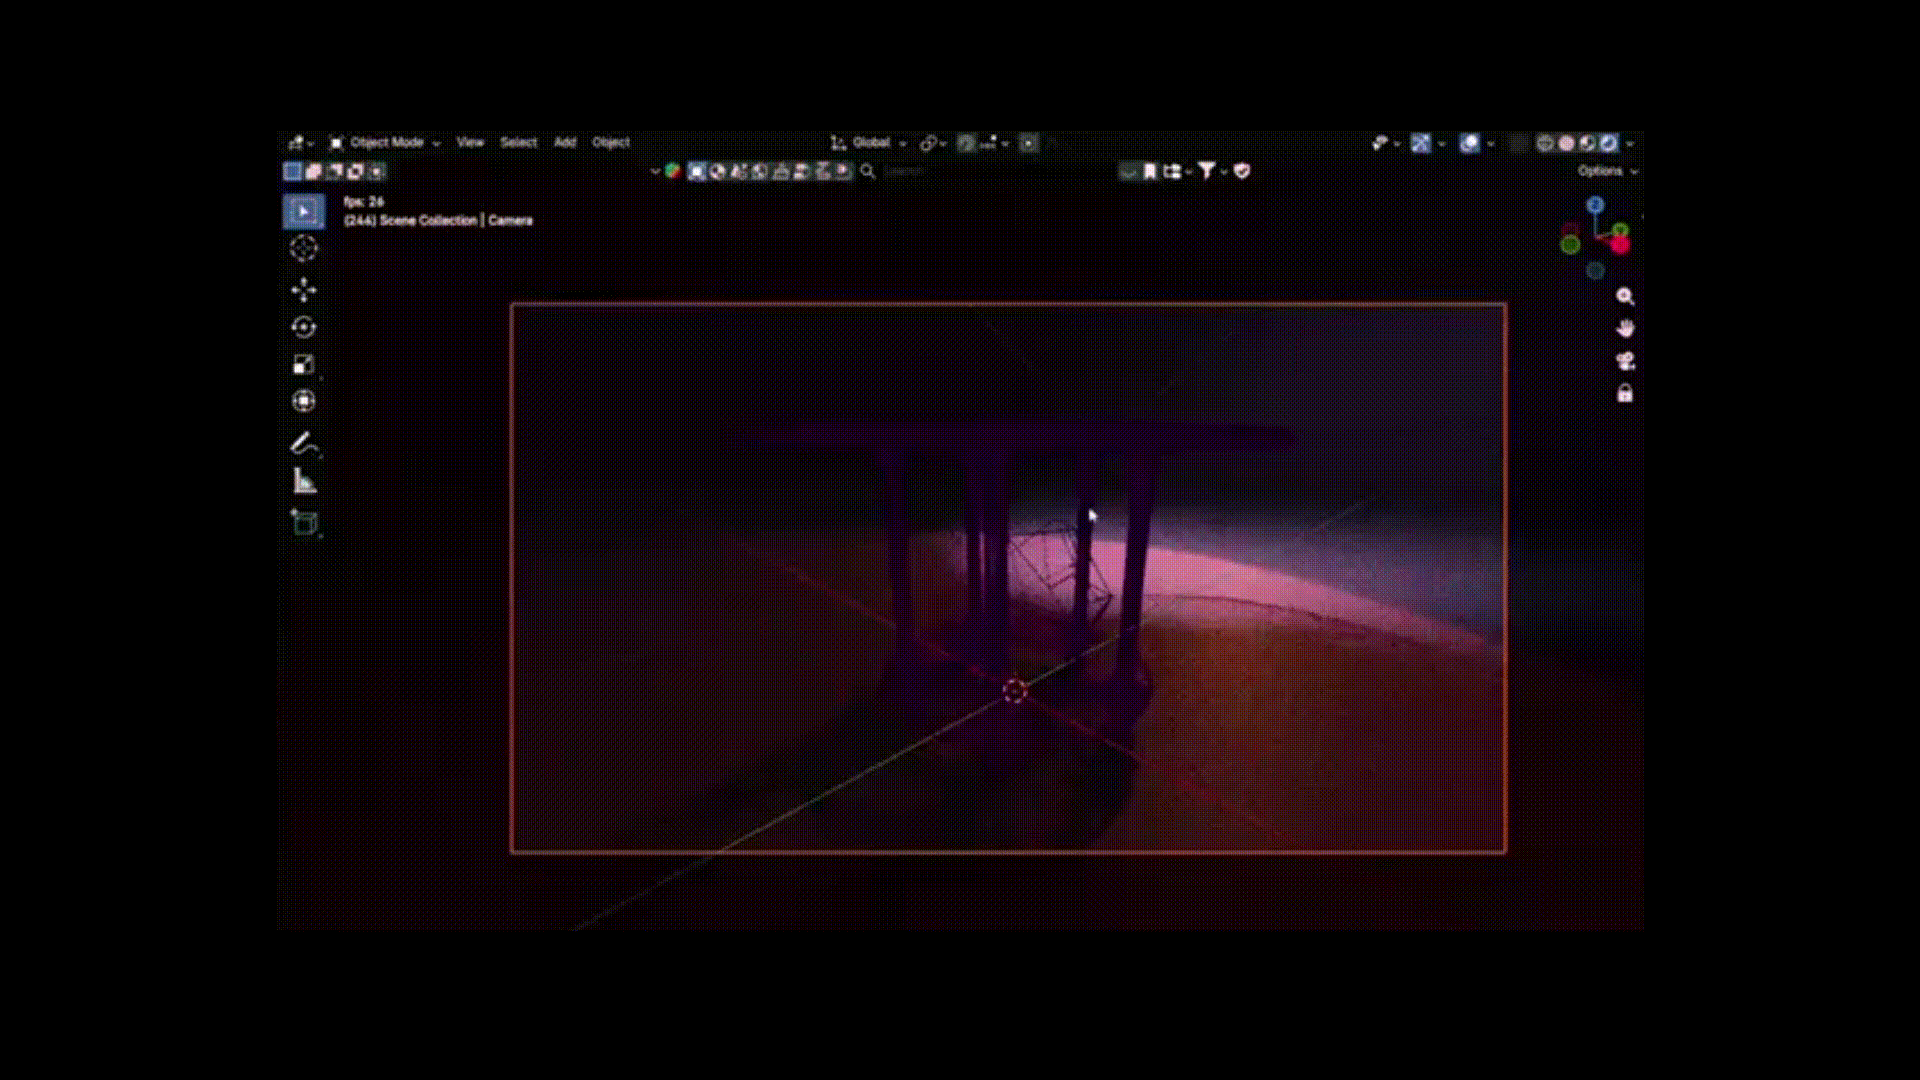Click the red X axis on gizmo
The width and height of the screenshot is (1920, 1080).
[x=1620, y=245]
